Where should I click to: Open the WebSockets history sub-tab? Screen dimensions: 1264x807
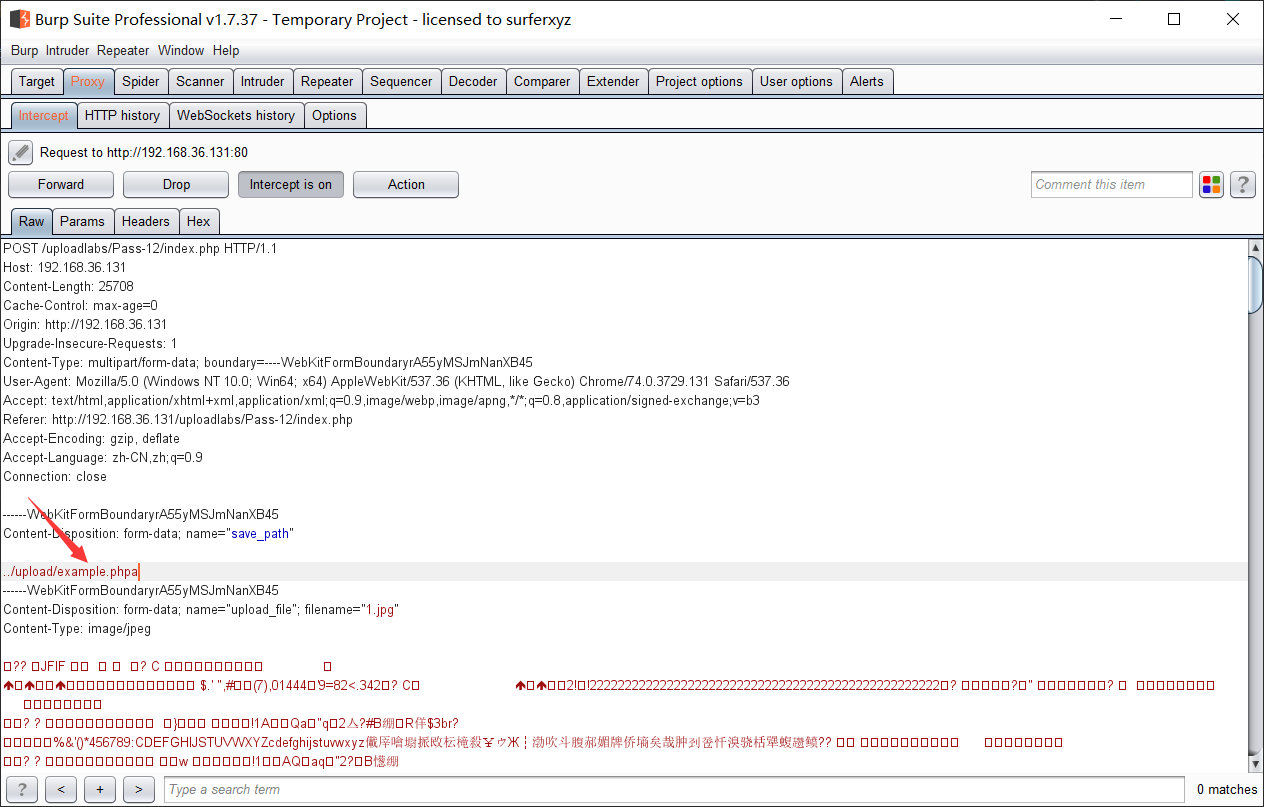pyautogui.click(x=236, y=115)
